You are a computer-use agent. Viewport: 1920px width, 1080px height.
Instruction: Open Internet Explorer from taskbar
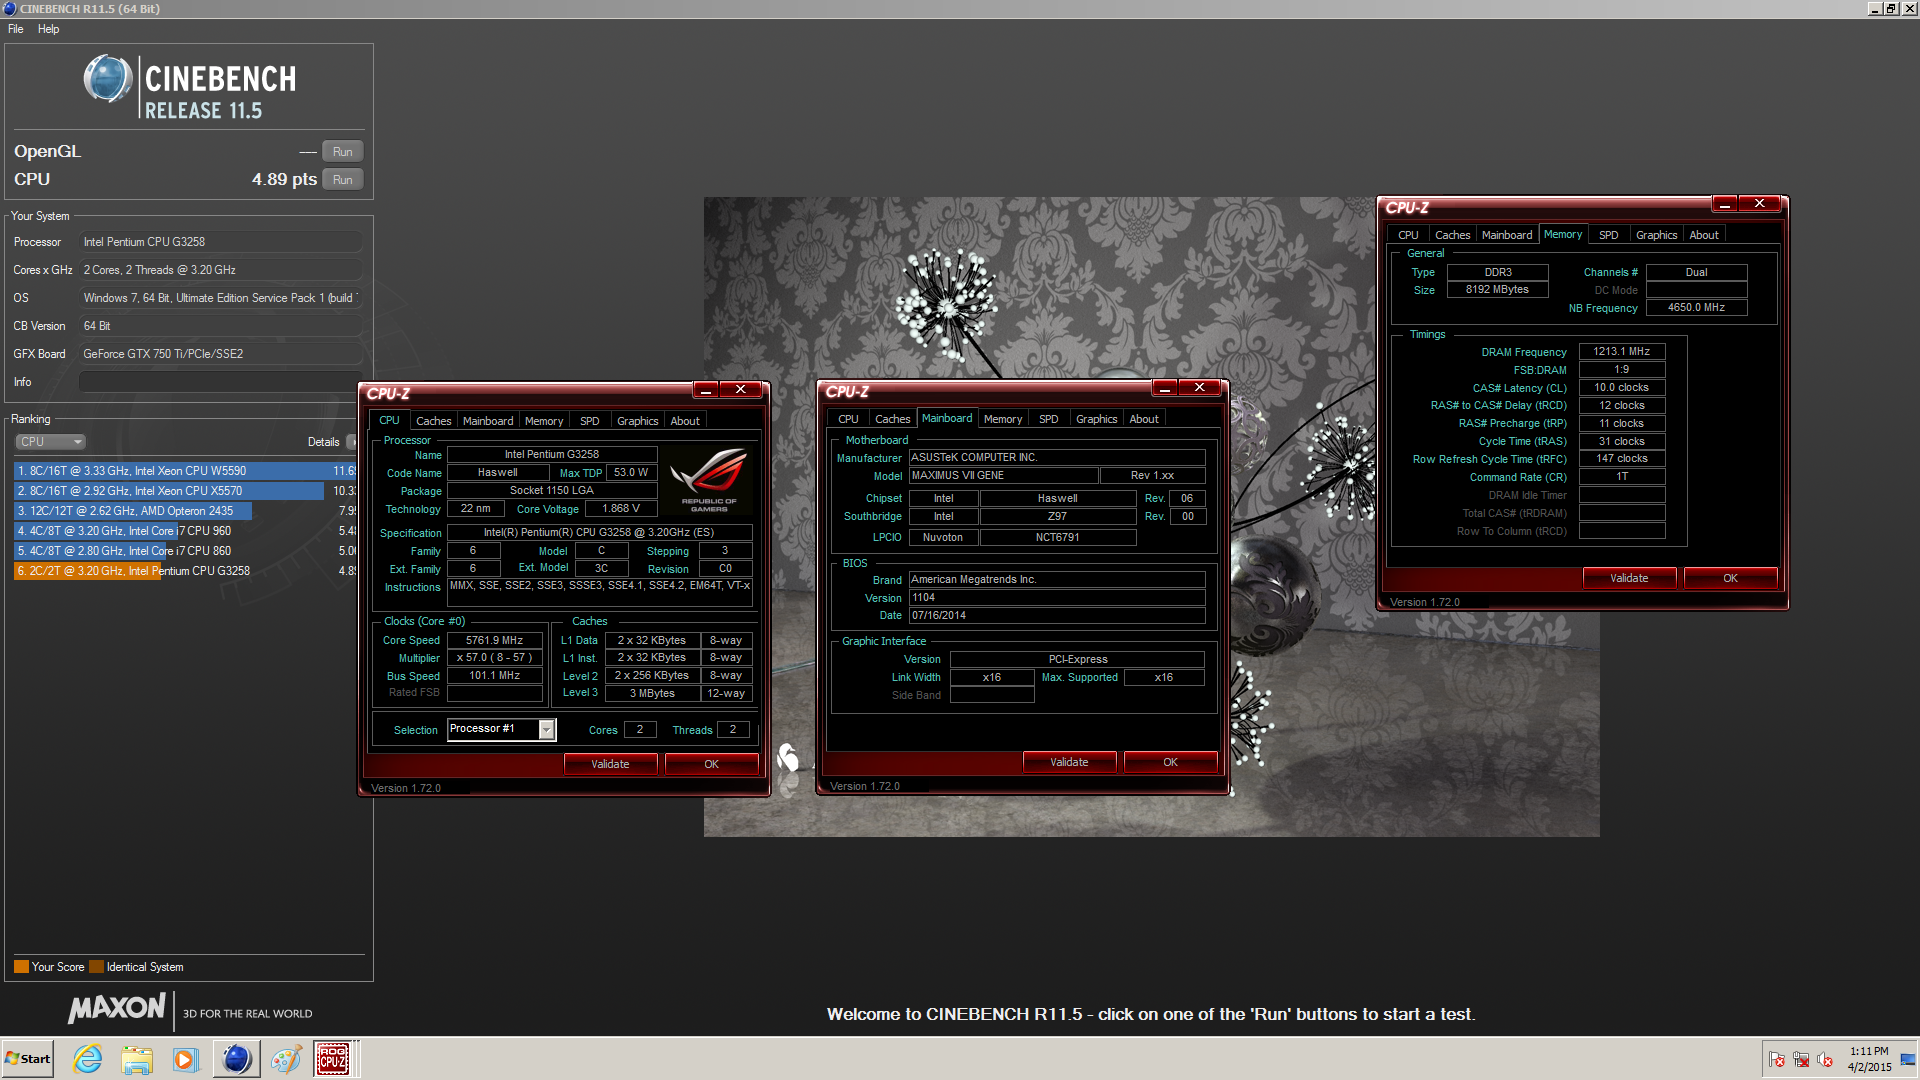(88, 1059)
